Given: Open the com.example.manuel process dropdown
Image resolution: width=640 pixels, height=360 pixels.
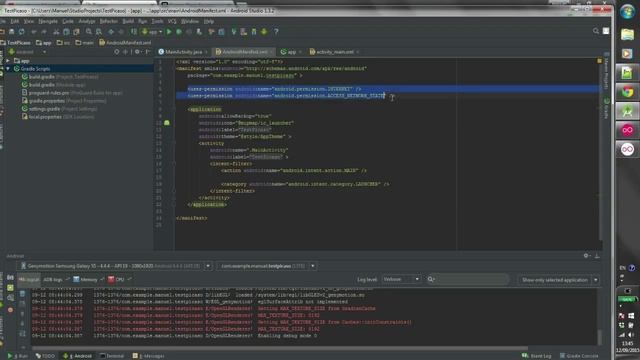Looking at the screenshot, I should point(313,266).
